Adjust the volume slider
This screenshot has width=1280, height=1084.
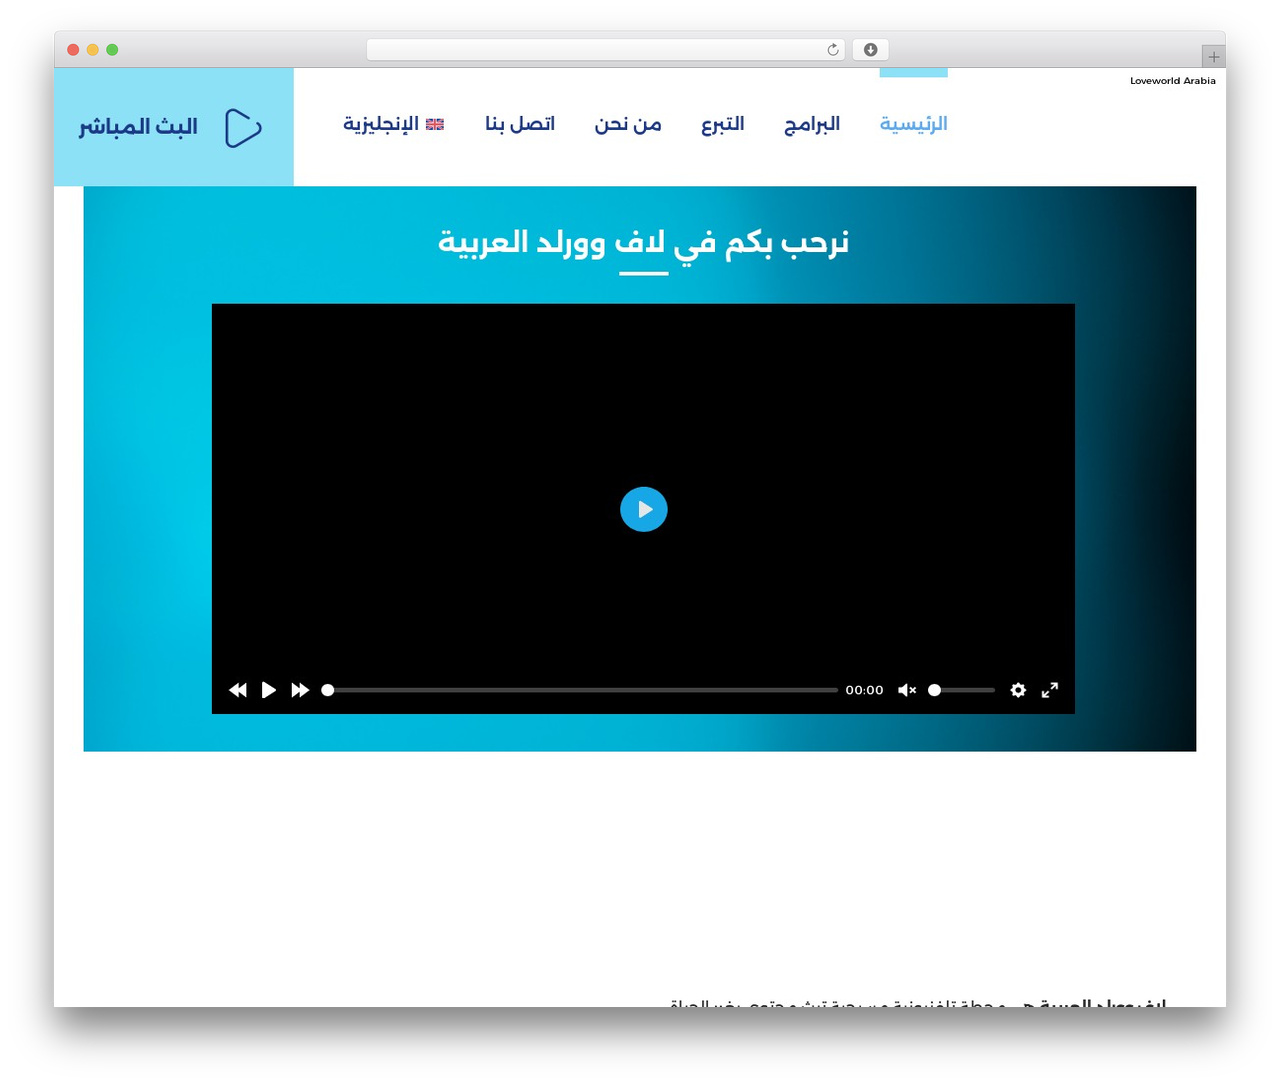pyautogui.click(x=962, y=690)
